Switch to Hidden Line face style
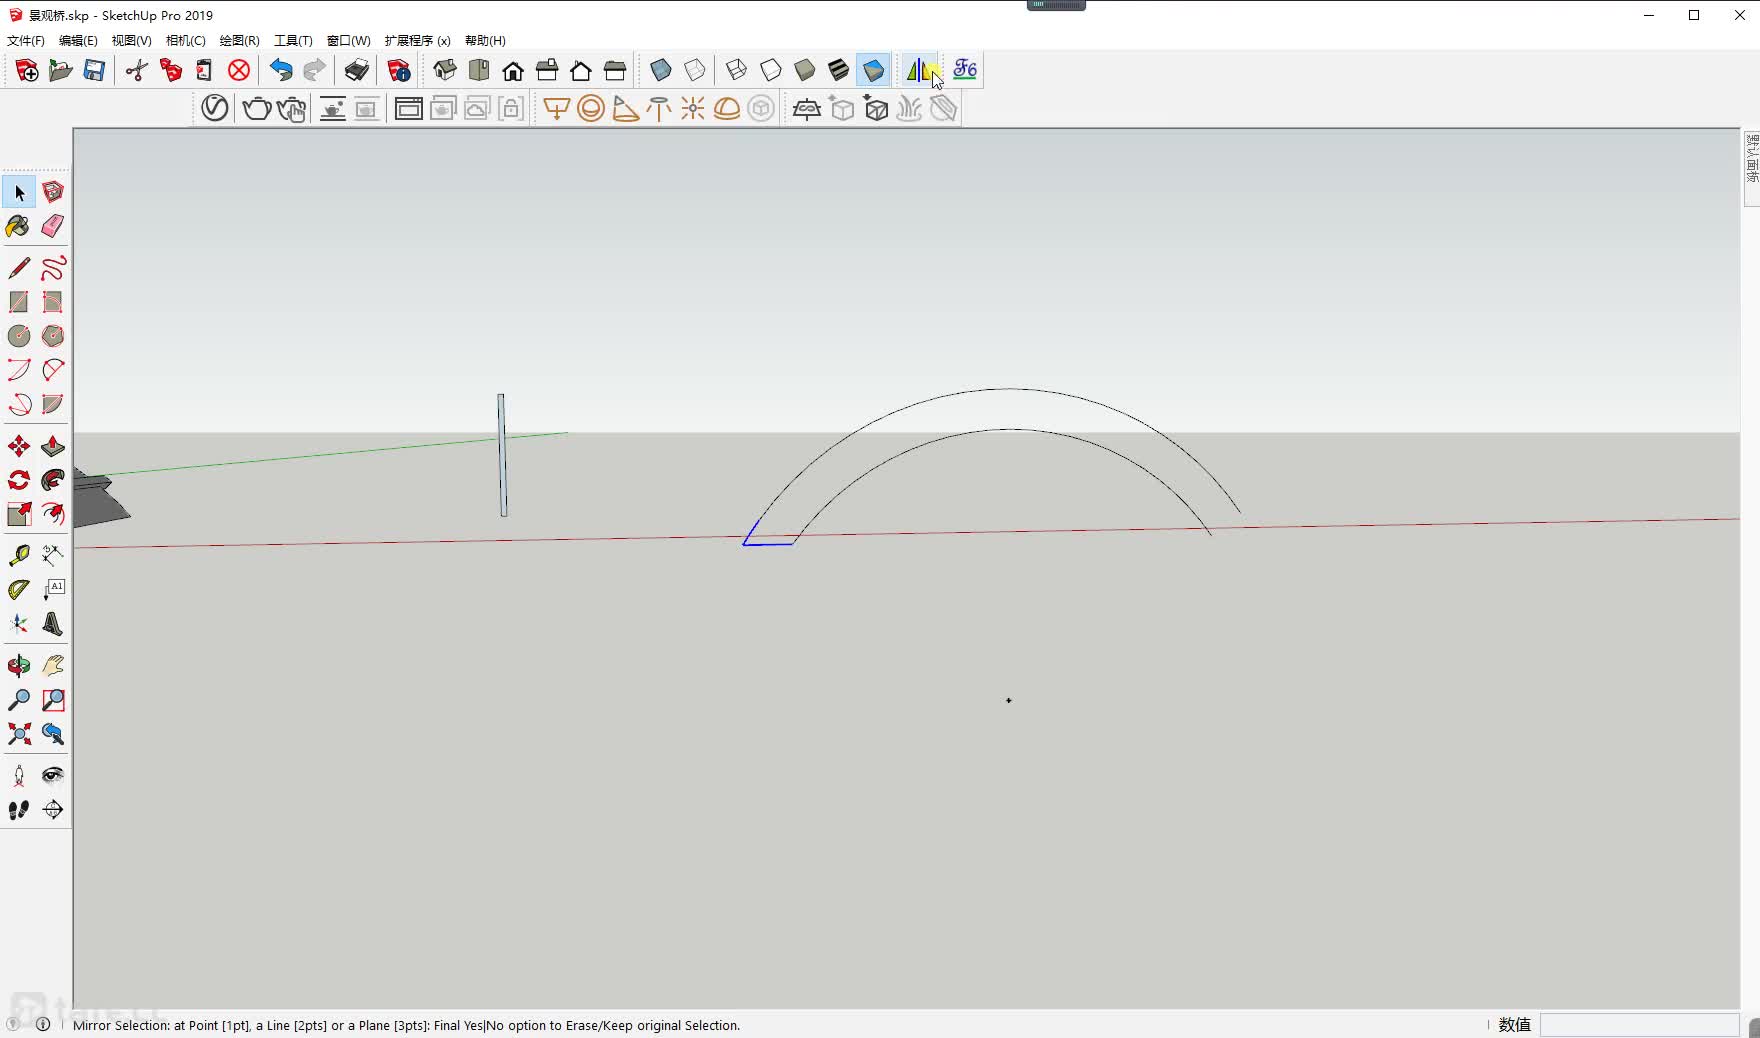The width and height of the screenshot is (1760, 1038). [771, 70]
